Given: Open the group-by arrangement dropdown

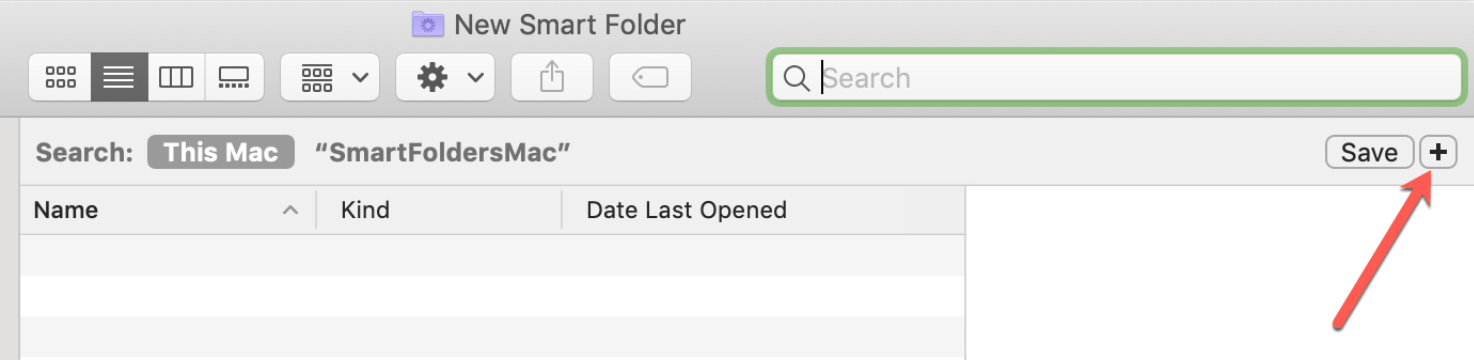Looking at the screenshot, I should 330,78.
